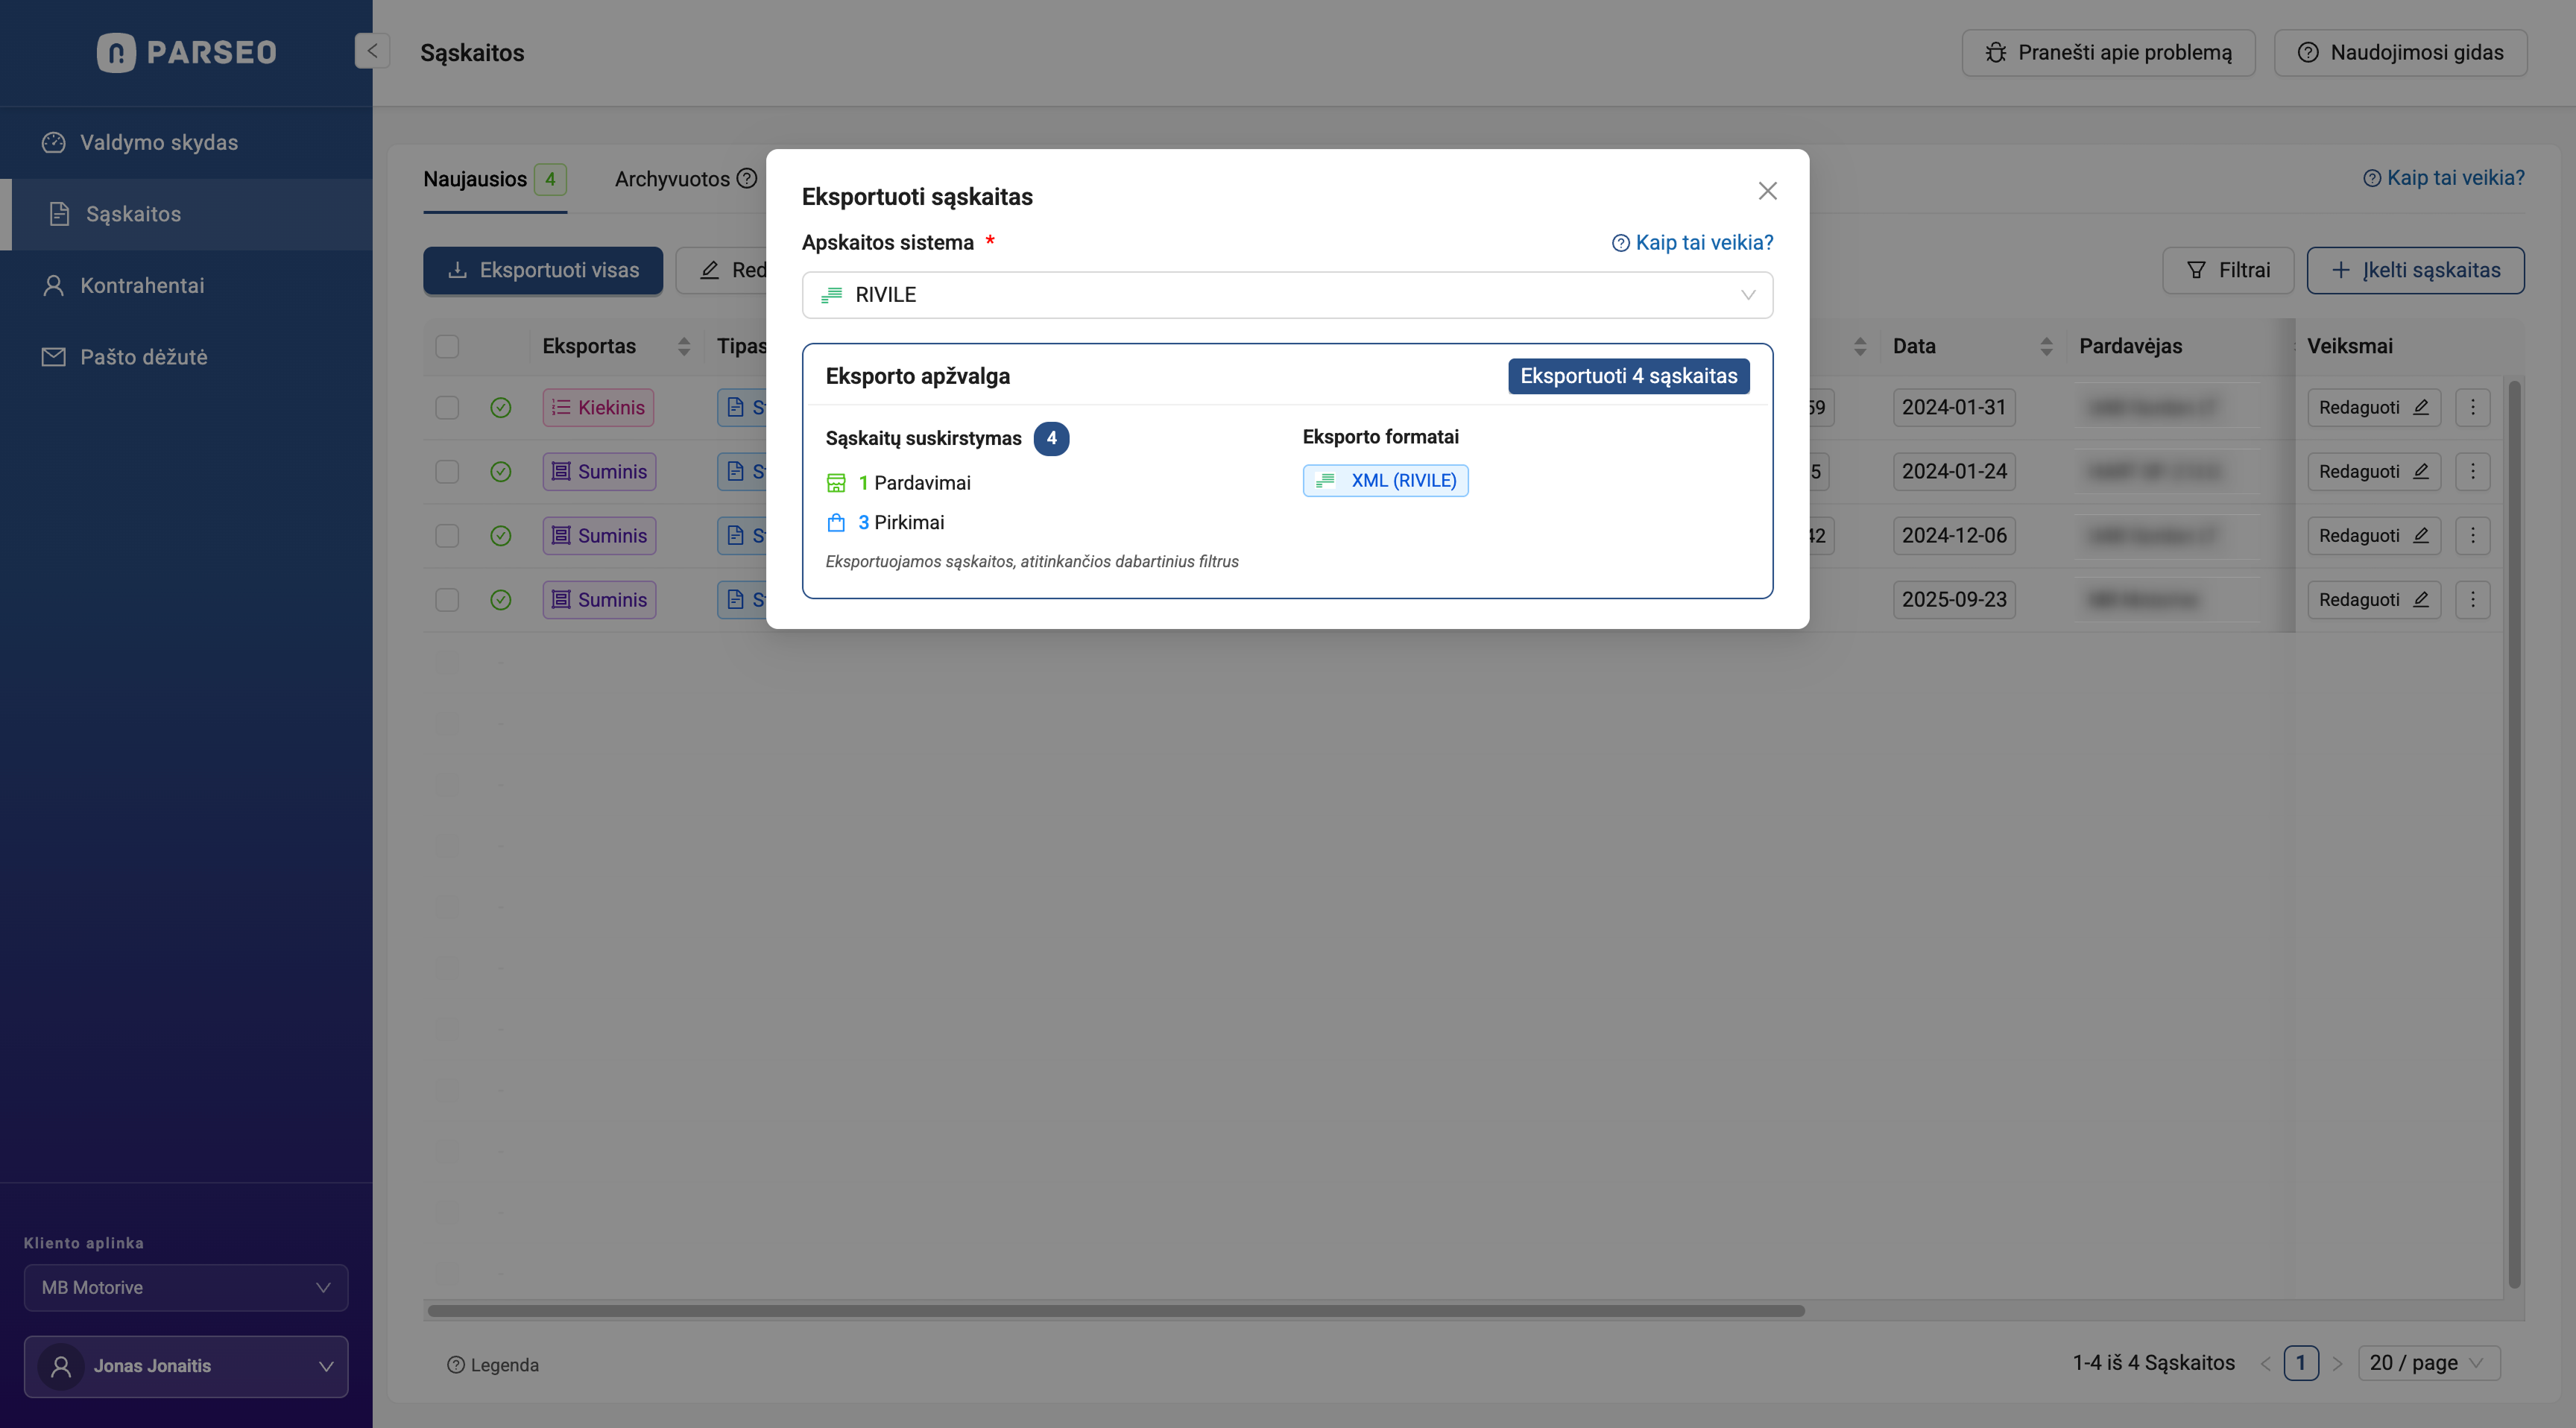The width and height of the screenshot is (2576, 1428).
Task: Click the green status check in the Kiekinis row
Action: point(501,408)
